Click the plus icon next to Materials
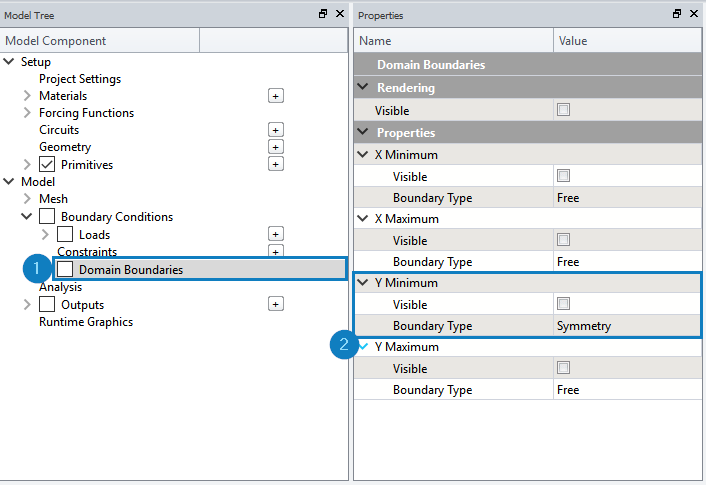Viewport: 706px width, 485px height. click(x=276, y=96)
